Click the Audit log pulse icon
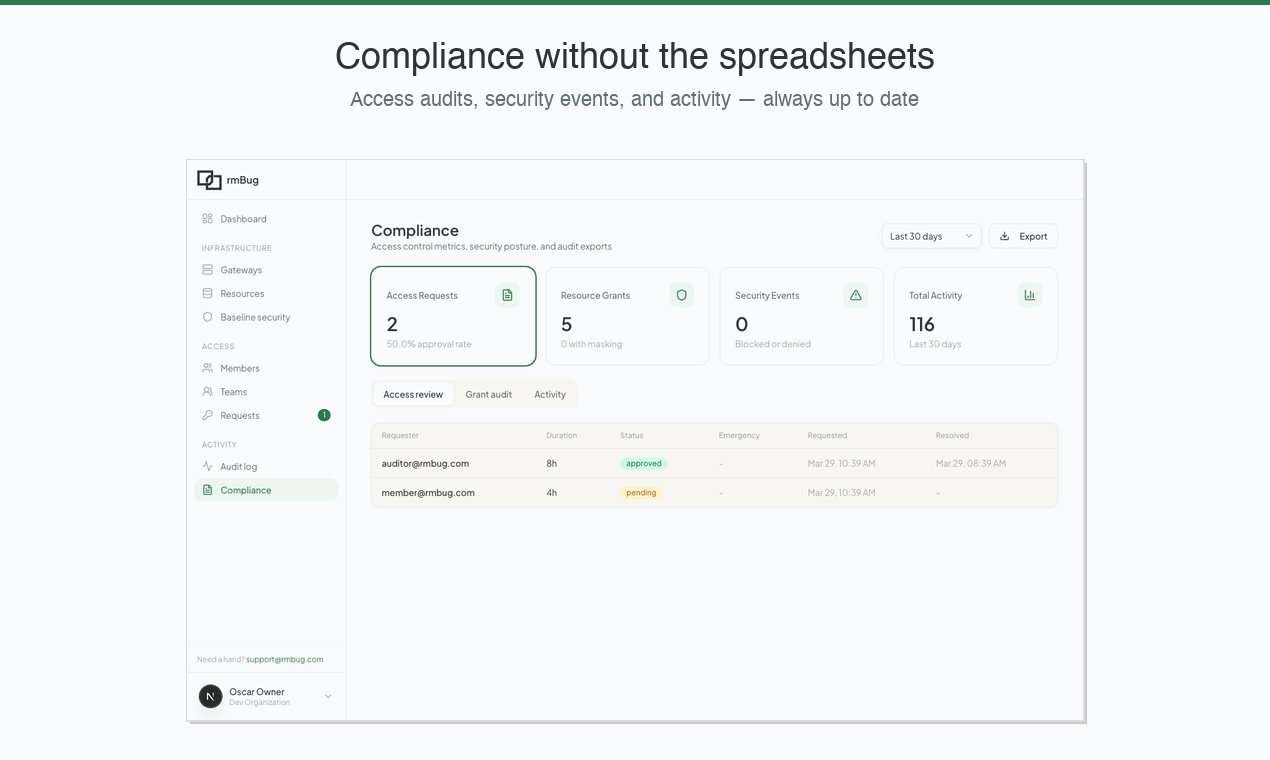 (x=207, y=467)
